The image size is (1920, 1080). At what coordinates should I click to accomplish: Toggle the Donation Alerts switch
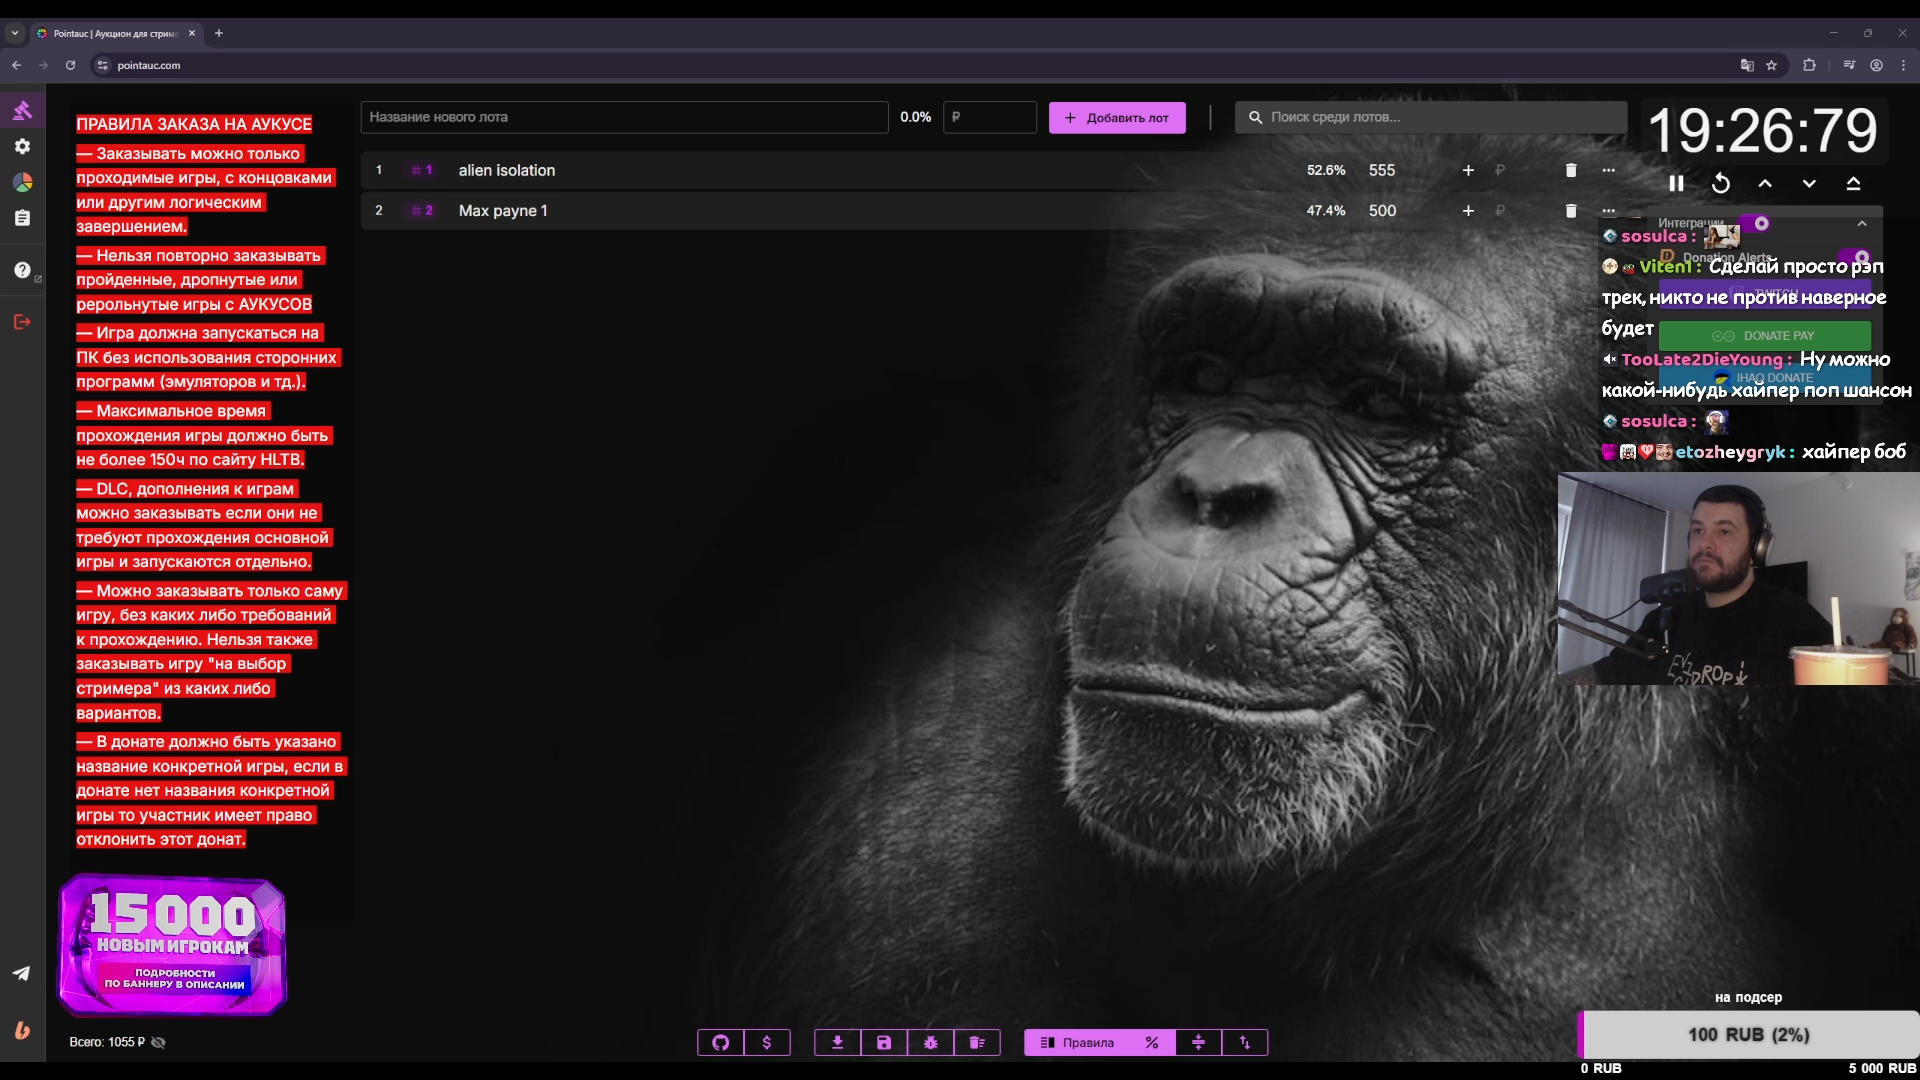coord(1857,258)
